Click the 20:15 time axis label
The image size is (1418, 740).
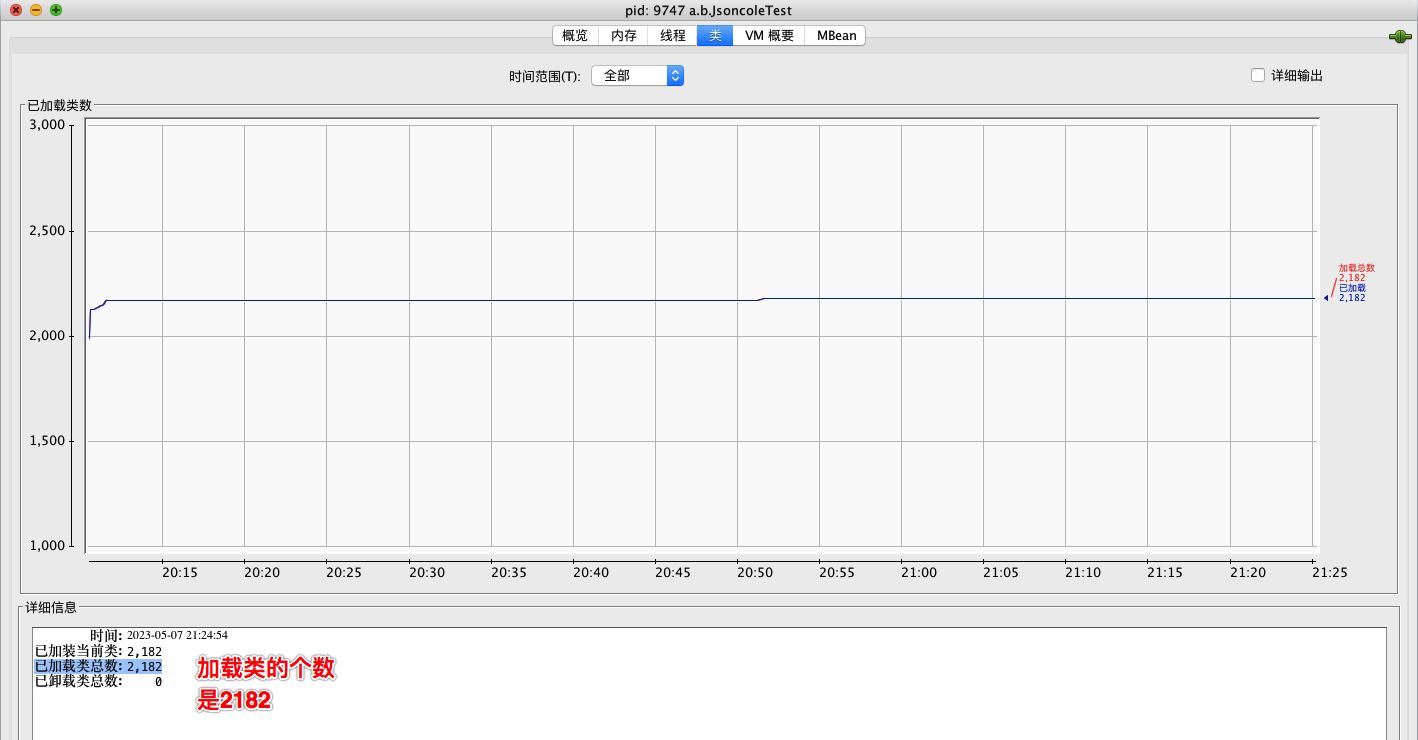[x=180, y=573]
